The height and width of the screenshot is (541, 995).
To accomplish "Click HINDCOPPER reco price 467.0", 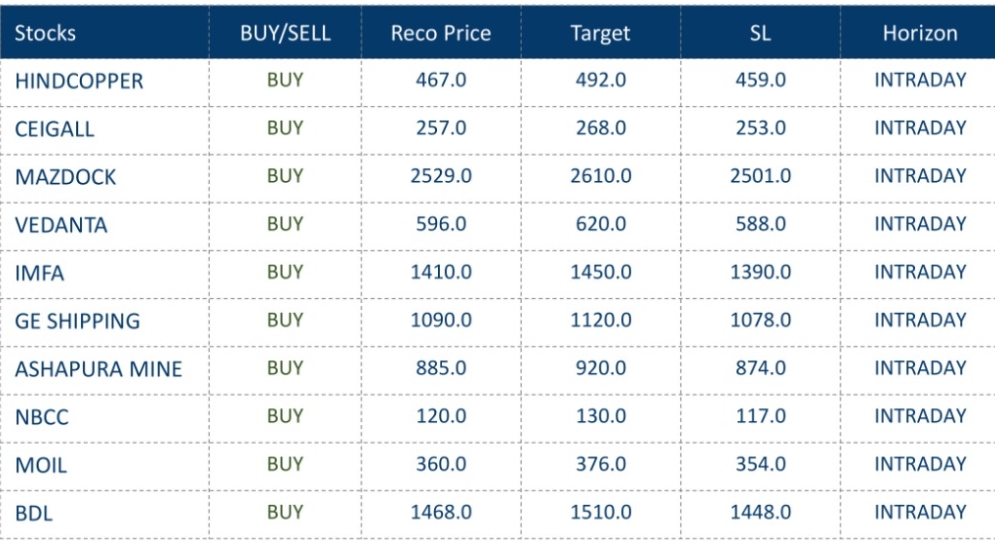I will click(441, 80).
